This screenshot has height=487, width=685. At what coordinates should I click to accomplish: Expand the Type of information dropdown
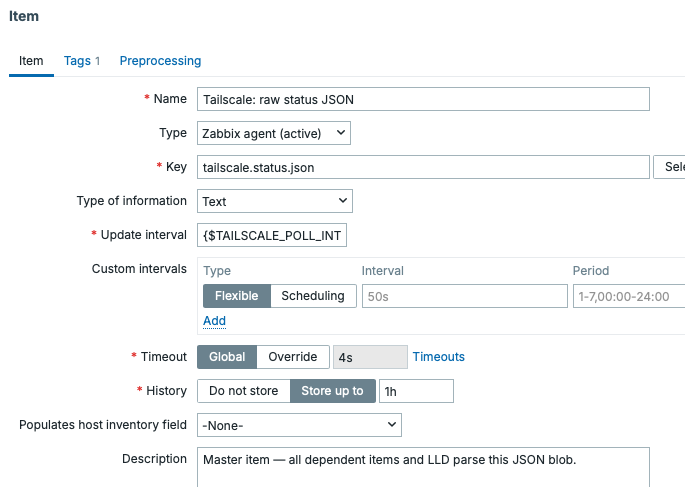[274, 201]
